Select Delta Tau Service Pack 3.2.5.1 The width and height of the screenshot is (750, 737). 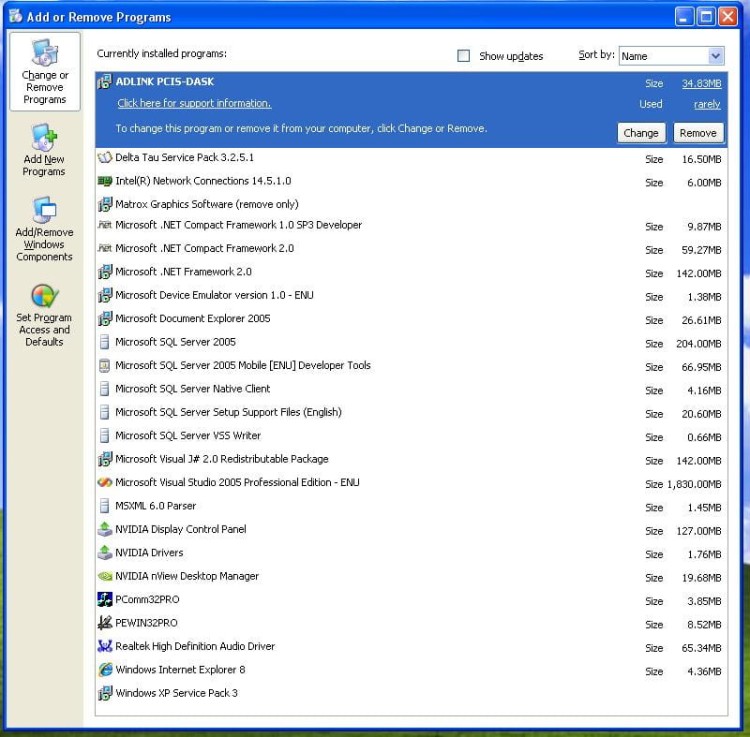click(x=412, y=158)
